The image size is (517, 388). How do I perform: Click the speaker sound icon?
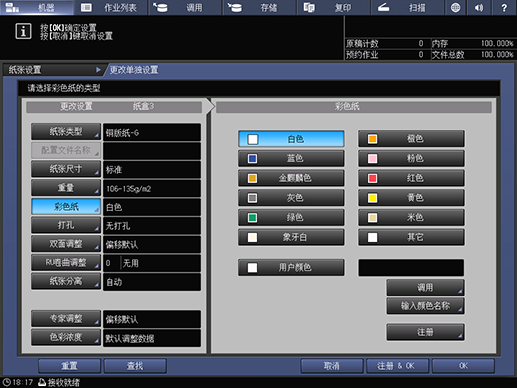point(479,7)
